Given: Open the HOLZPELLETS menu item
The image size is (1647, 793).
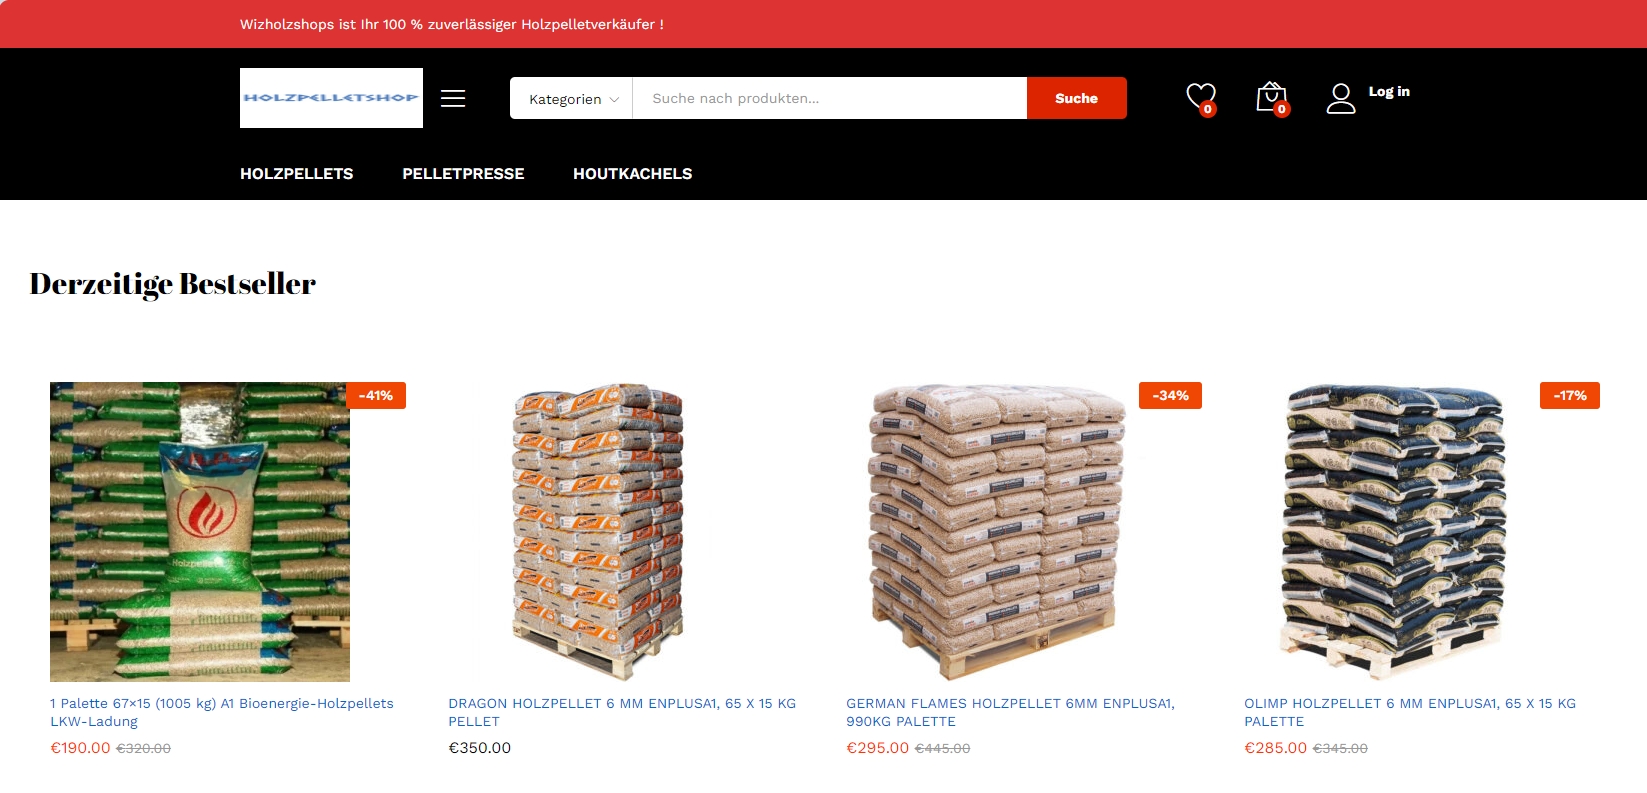Looking at the screenshot, I should pyautogui.click(x=297, y=174).
